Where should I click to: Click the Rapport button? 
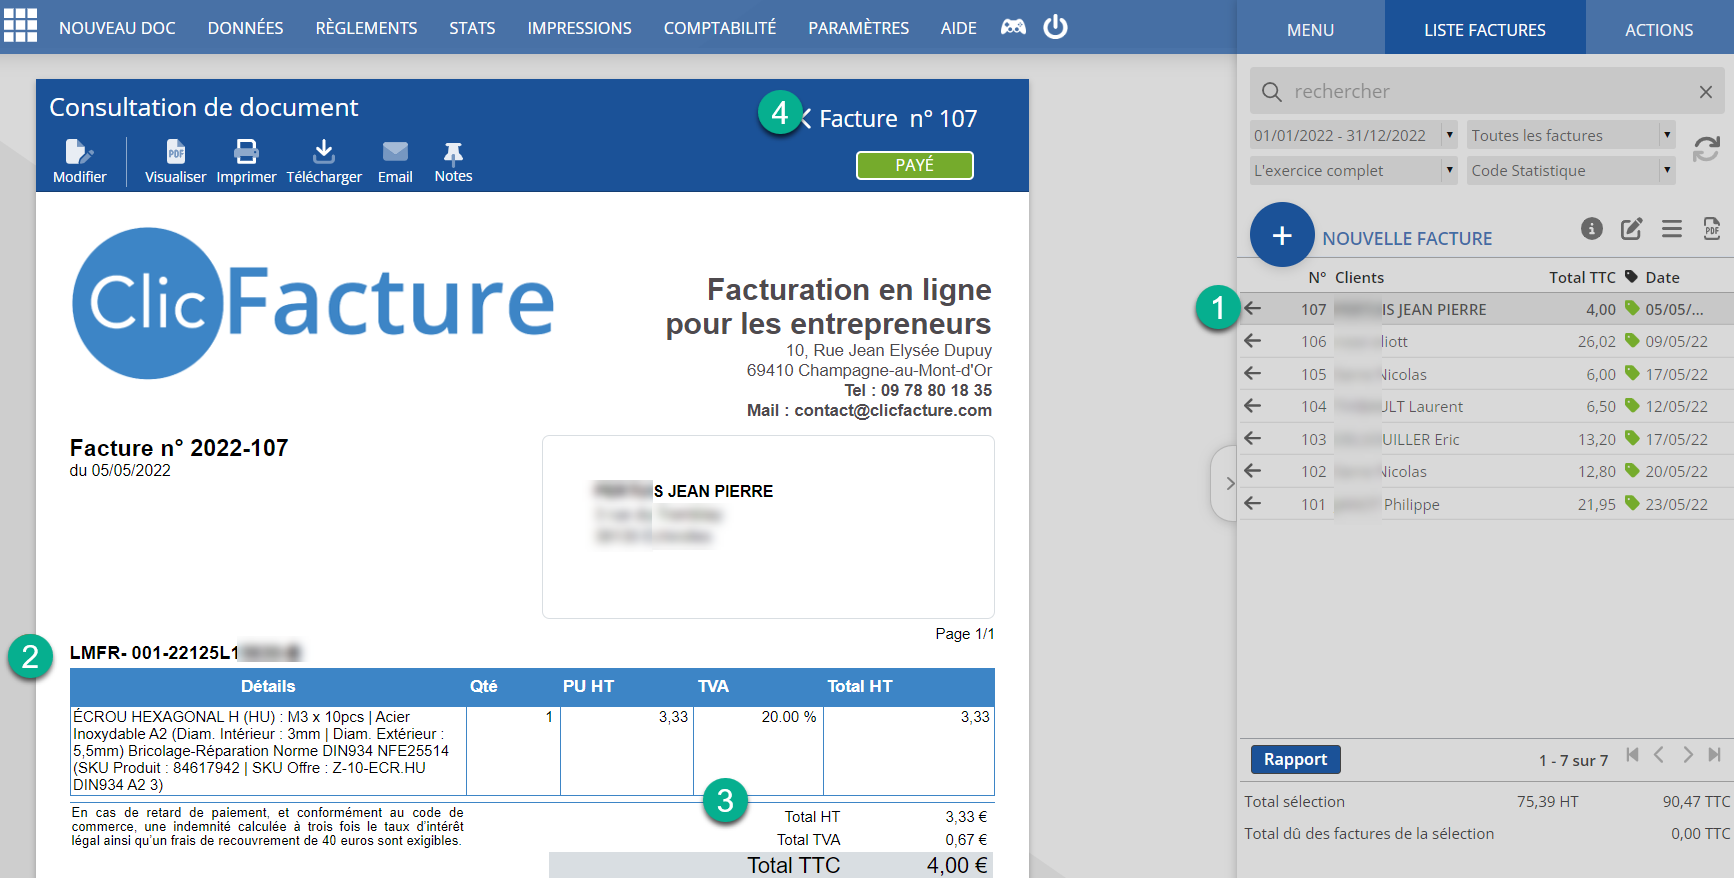(1295, 759)
